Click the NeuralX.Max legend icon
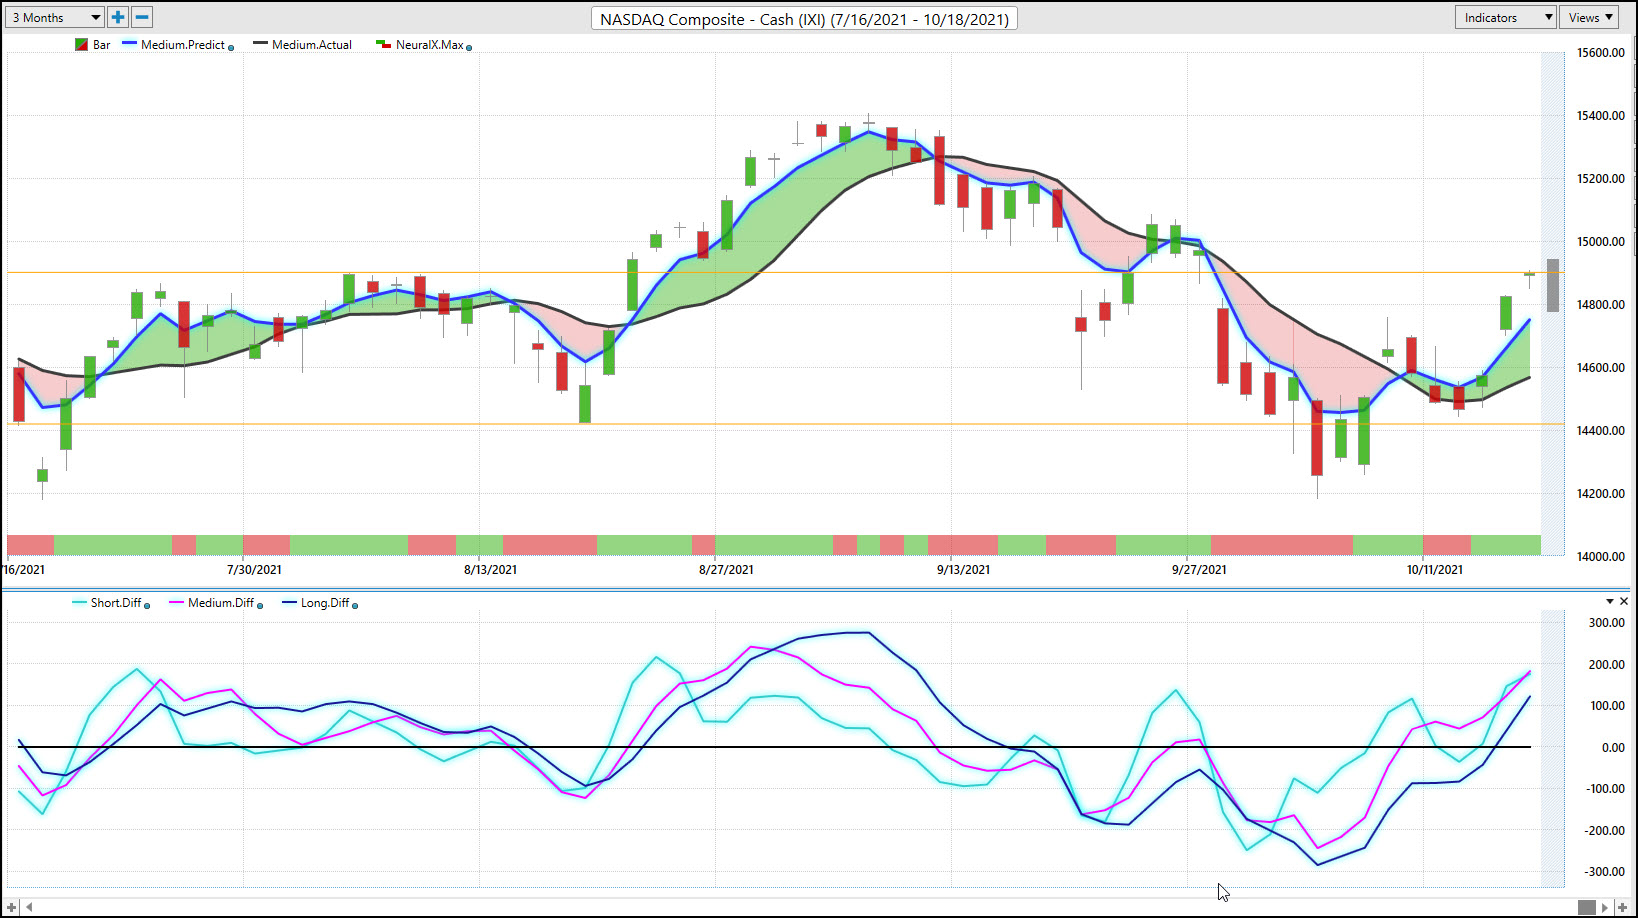This screenshot has width=1638, height=918. 383,45
